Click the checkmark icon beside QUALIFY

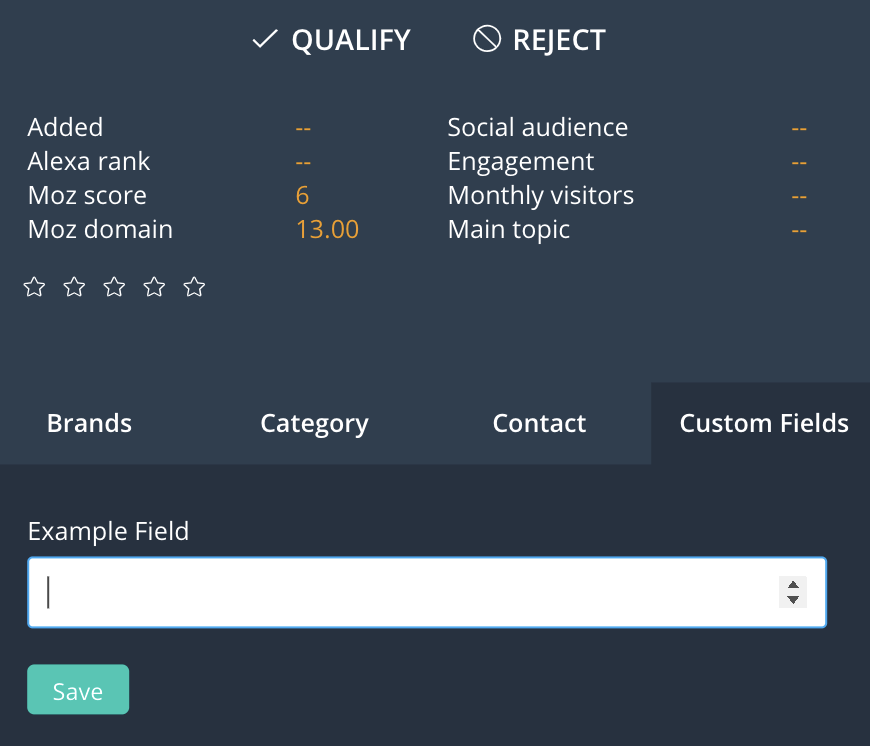point(264,40)
